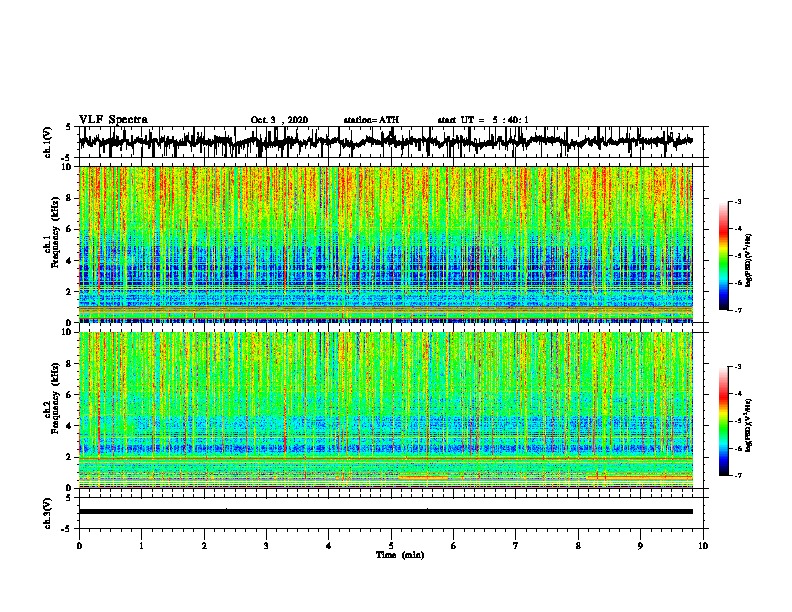Click the ch.1 colorbar "-7" label

pyautogui.click(x=738, y=310)
